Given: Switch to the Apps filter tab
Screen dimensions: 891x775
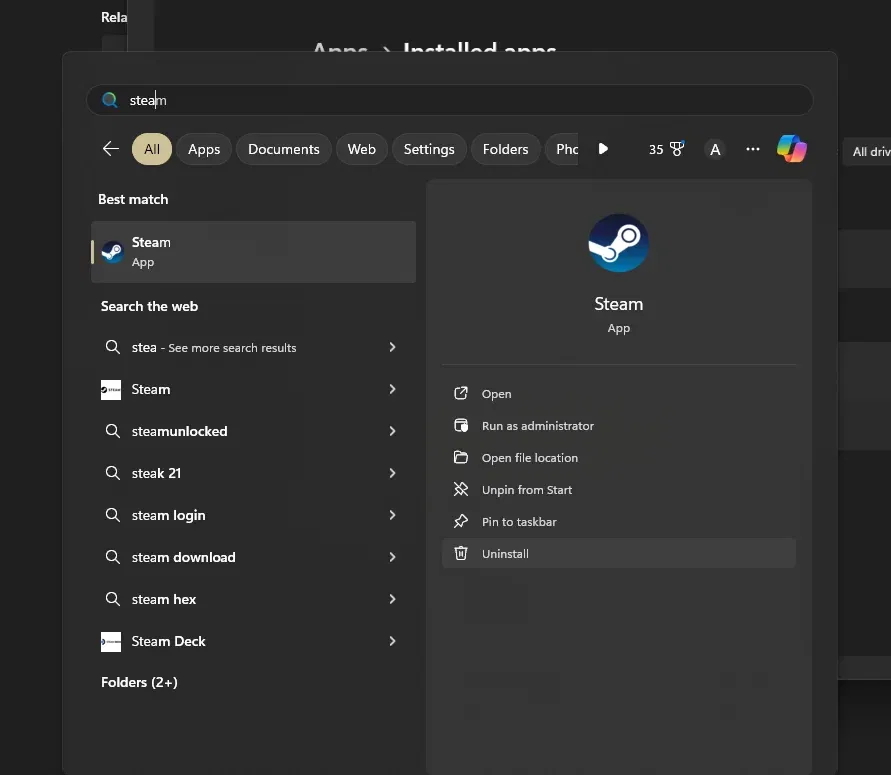Looking at the screenshot, I should pos(204,149).
